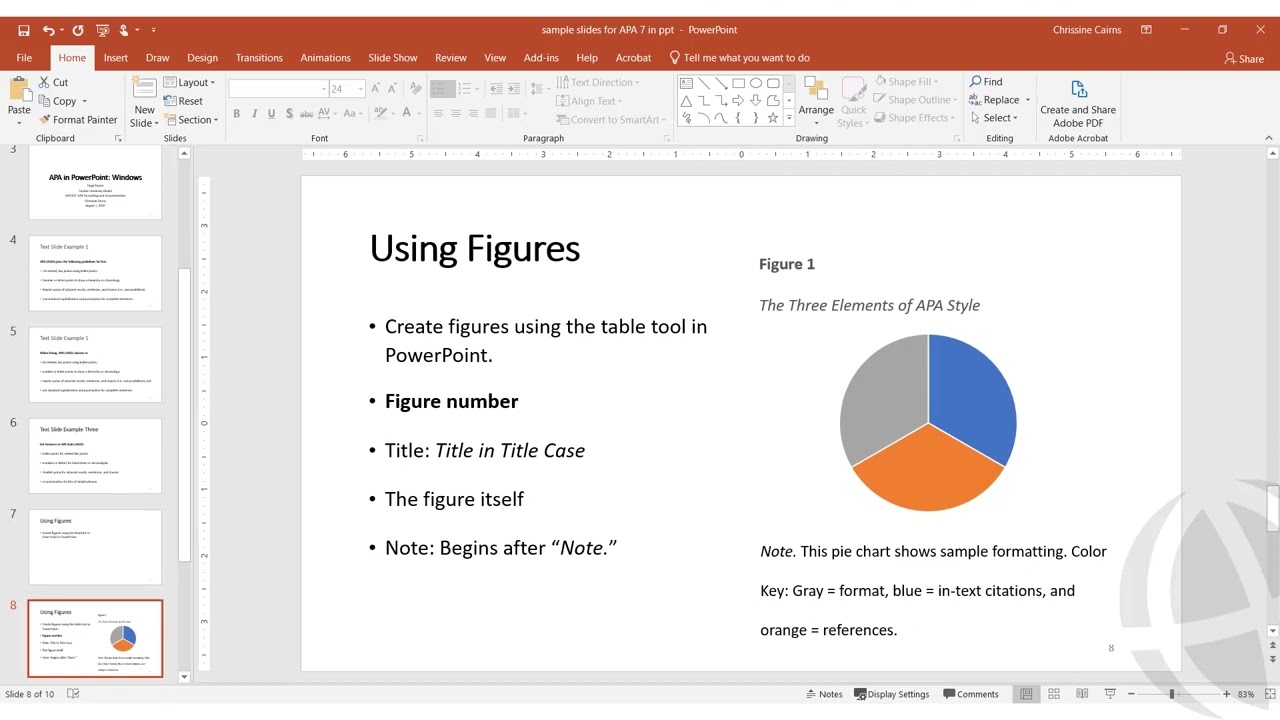Open Comments pane from status bar
Viewport: 1280px width, 720px height.
coord(969,694)
